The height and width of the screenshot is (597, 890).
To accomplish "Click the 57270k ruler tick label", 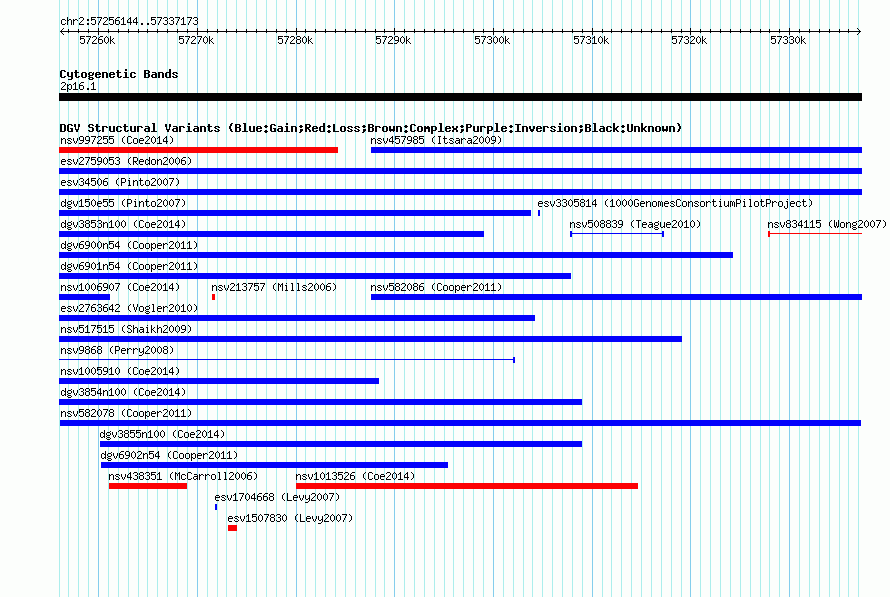I will [196, 40].
